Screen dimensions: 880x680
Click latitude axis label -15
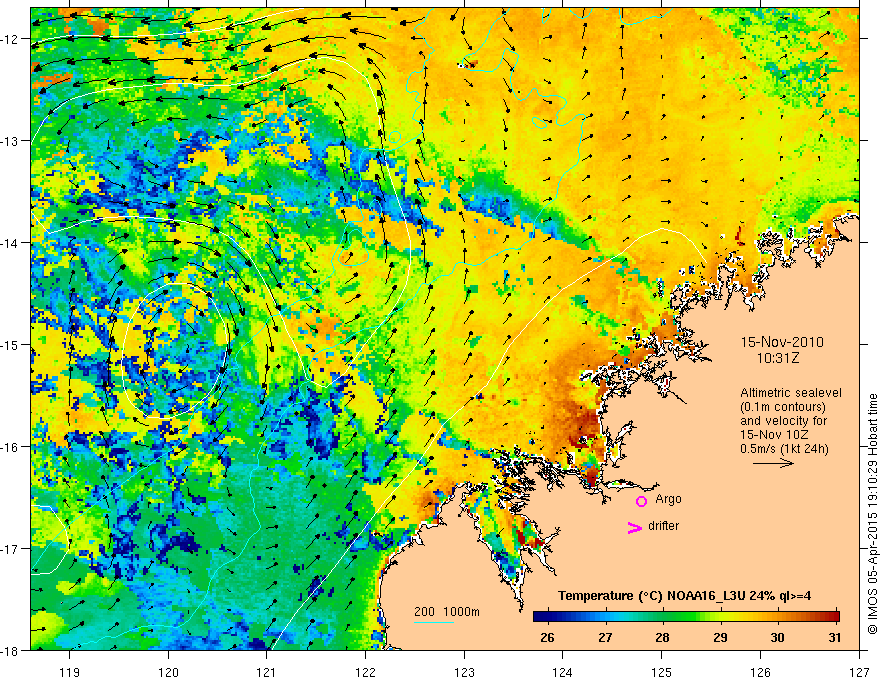[10, 344]
